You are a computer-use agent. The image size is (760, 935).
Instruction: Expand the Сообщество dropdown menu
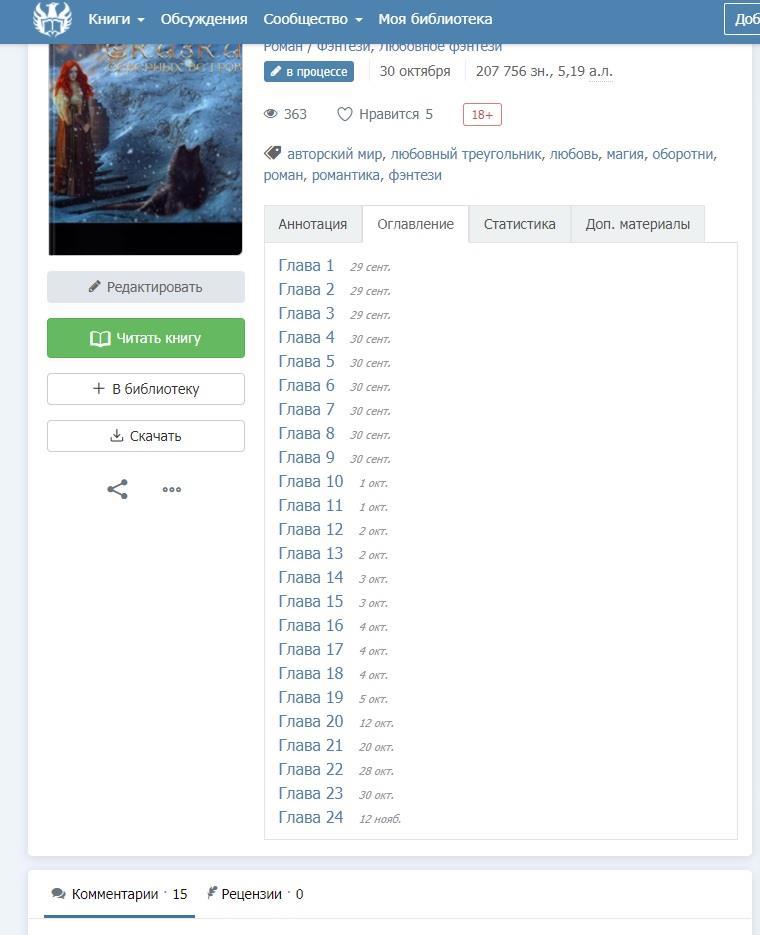click(313, 19)
